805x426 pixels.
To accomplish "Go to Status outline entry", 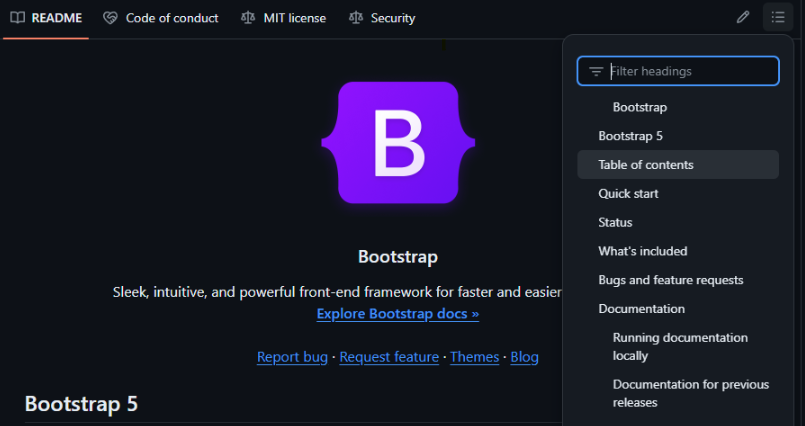I will (x=678, y=222).
